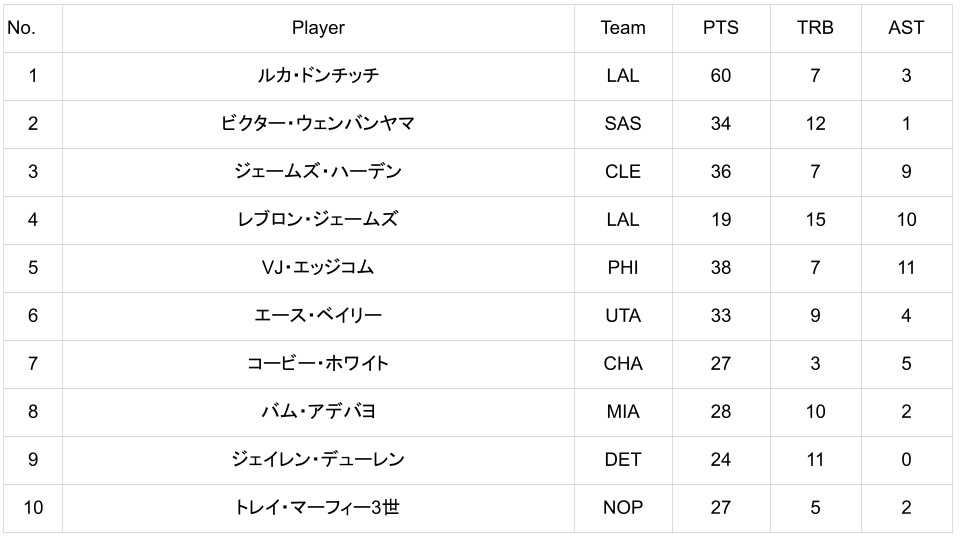Click the ジェームズ・ハーデン name cell
960x540 pixels.
(x=318, y=172)
